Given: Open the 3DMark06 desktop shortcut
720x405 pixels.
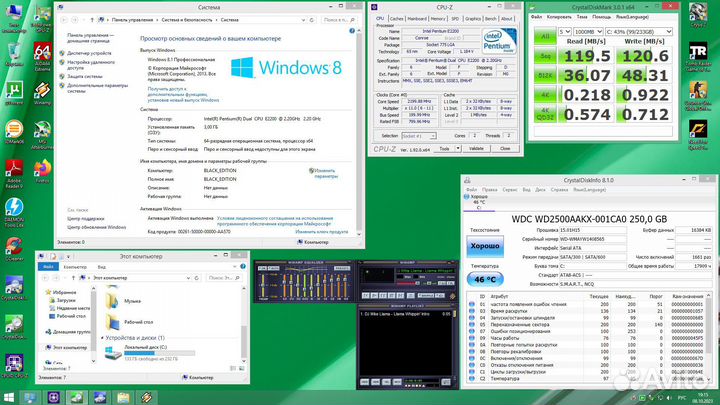Looking at the screenshot, I should click(x=14, y=132).
